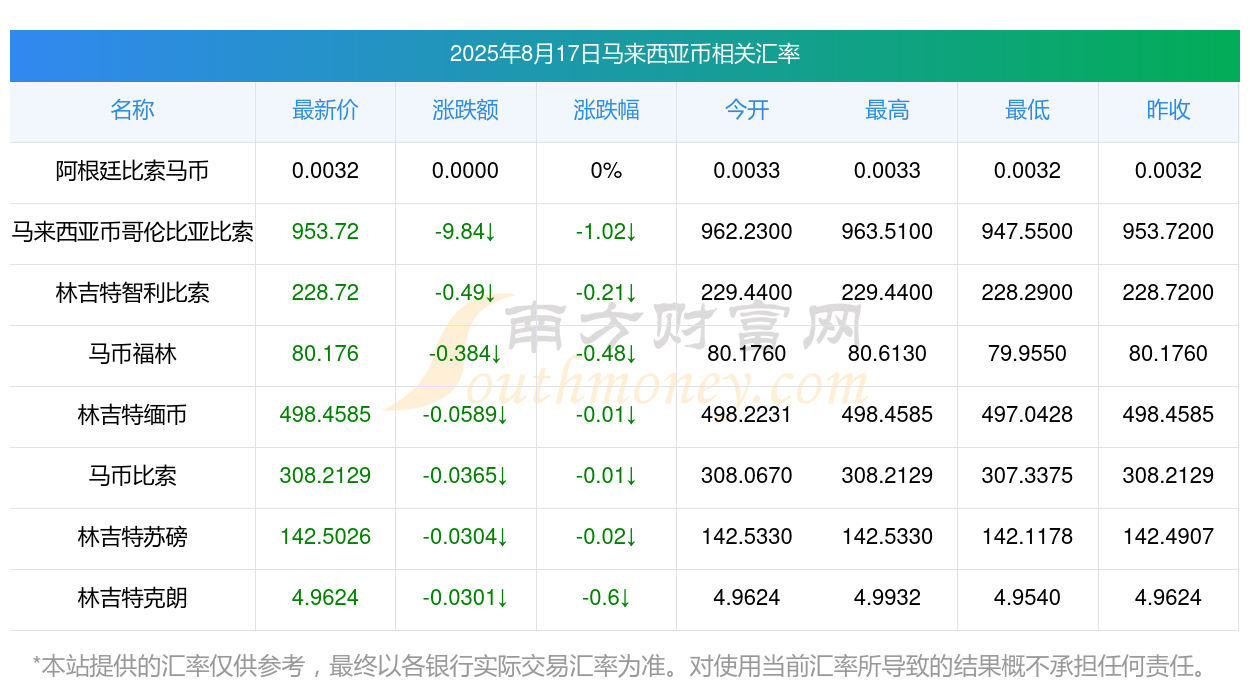The height and width of the screenshot is (698, 1250).
Task: Click the row name 林吉特智利比索
Action: point(132,293)
